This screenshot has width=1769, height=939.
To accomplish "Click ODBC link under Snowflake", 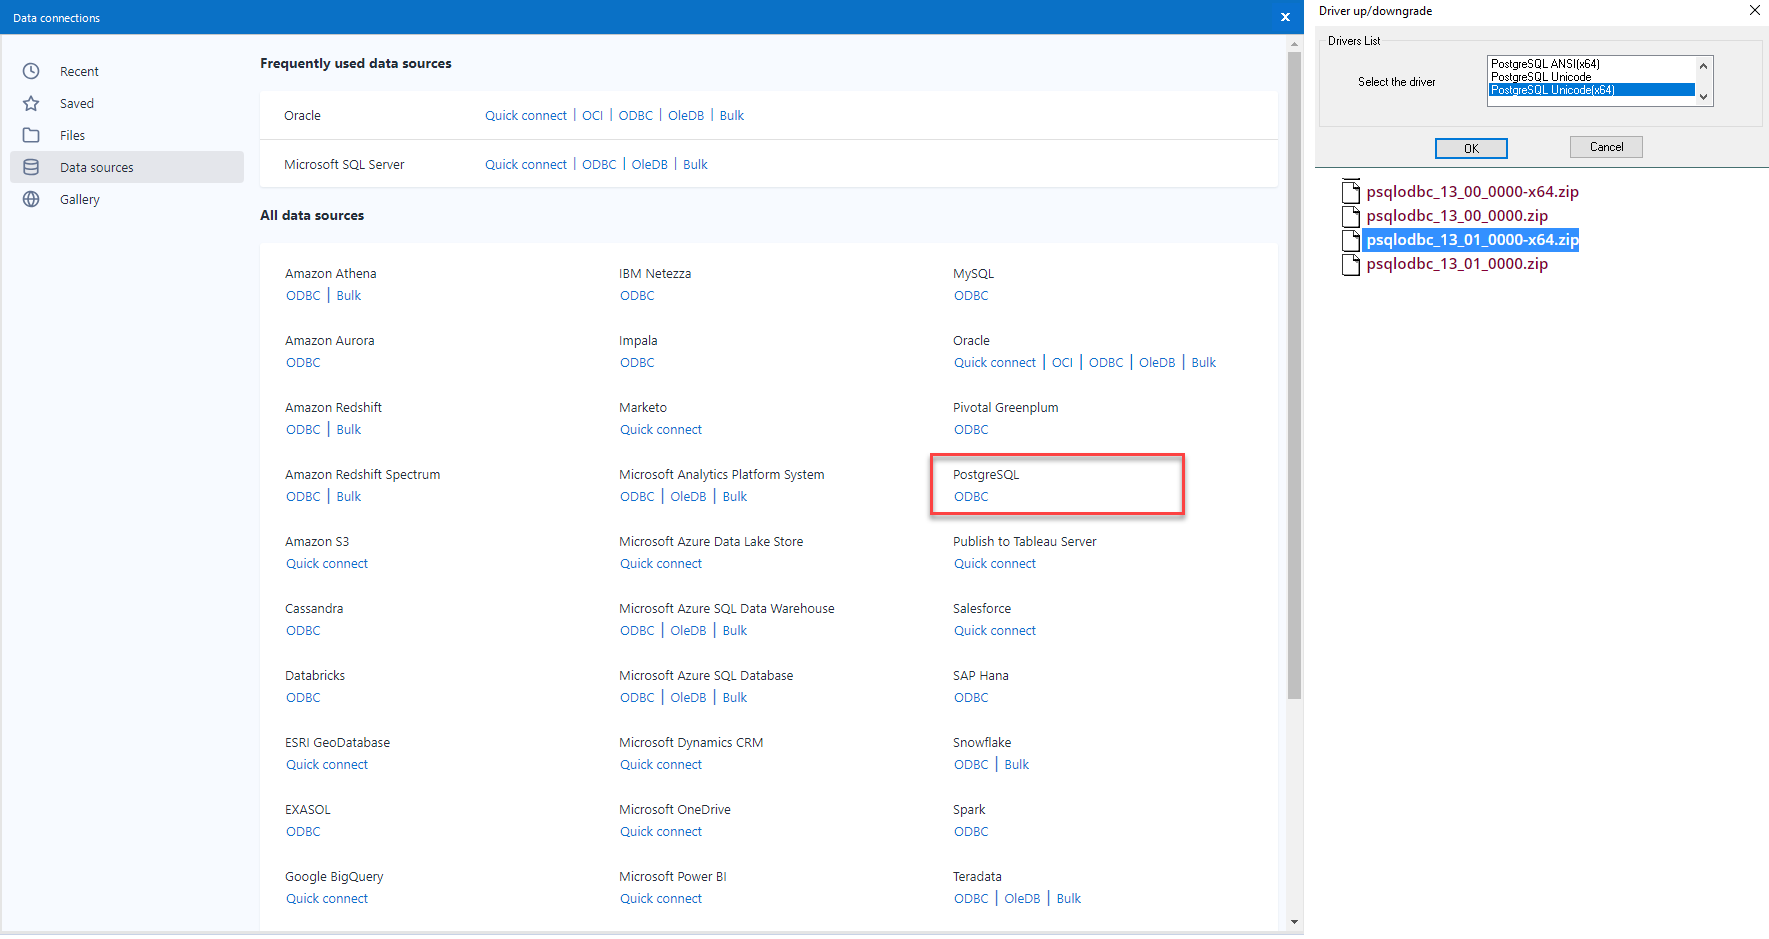I will (971, 765).
